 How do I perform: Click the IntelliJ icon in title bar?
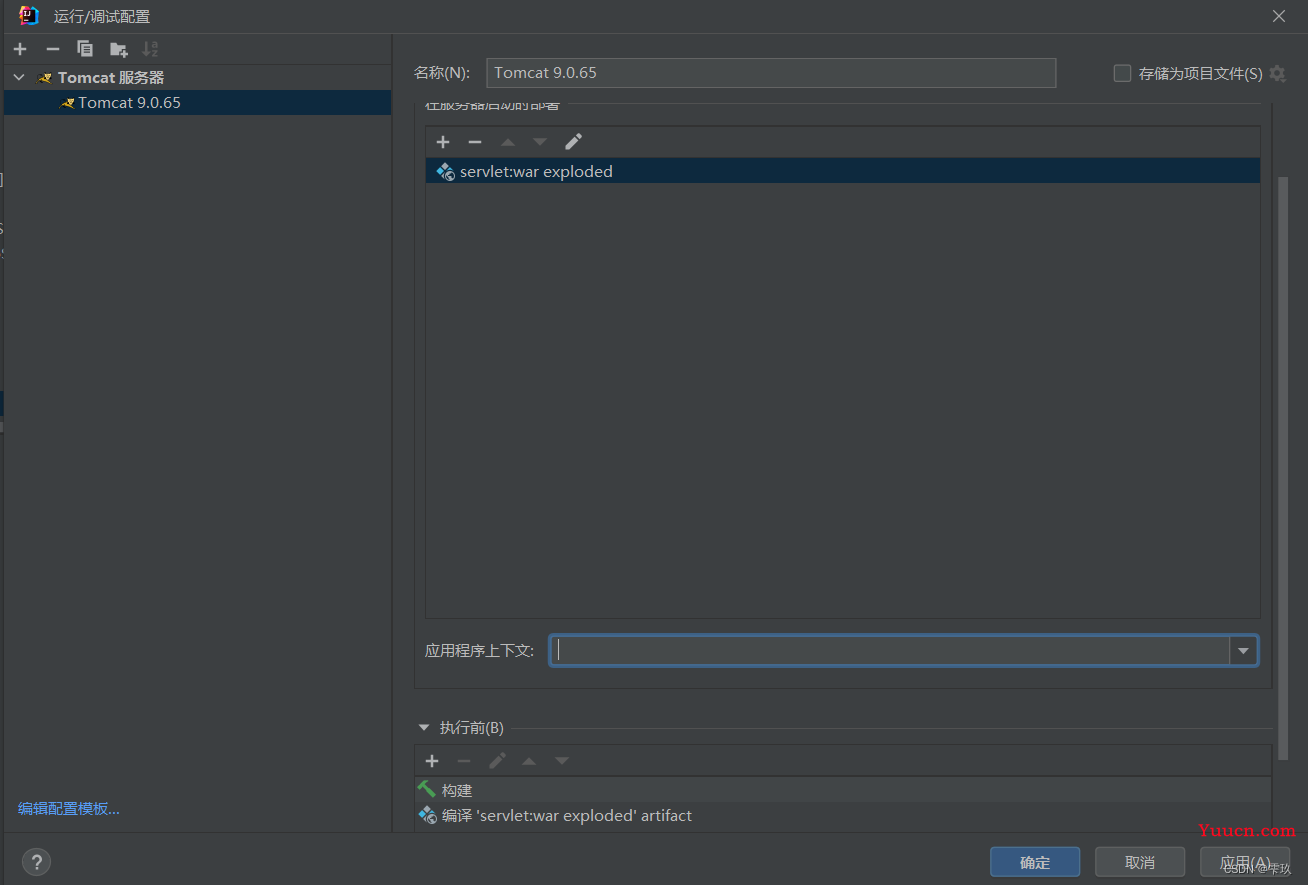tap(29, 16)
